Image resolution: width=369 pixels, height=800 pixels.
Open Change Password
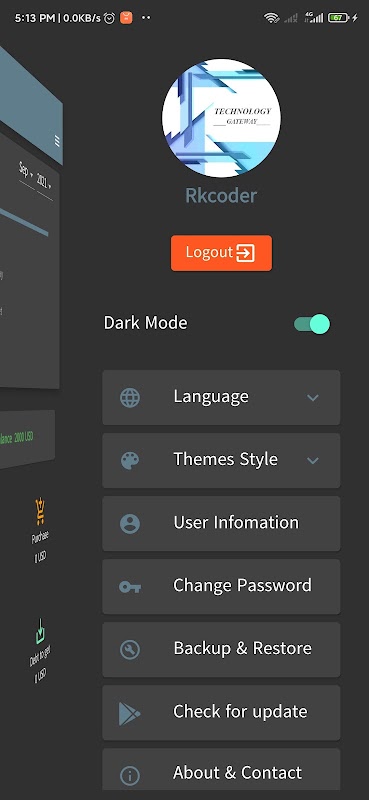click(221, 586)
